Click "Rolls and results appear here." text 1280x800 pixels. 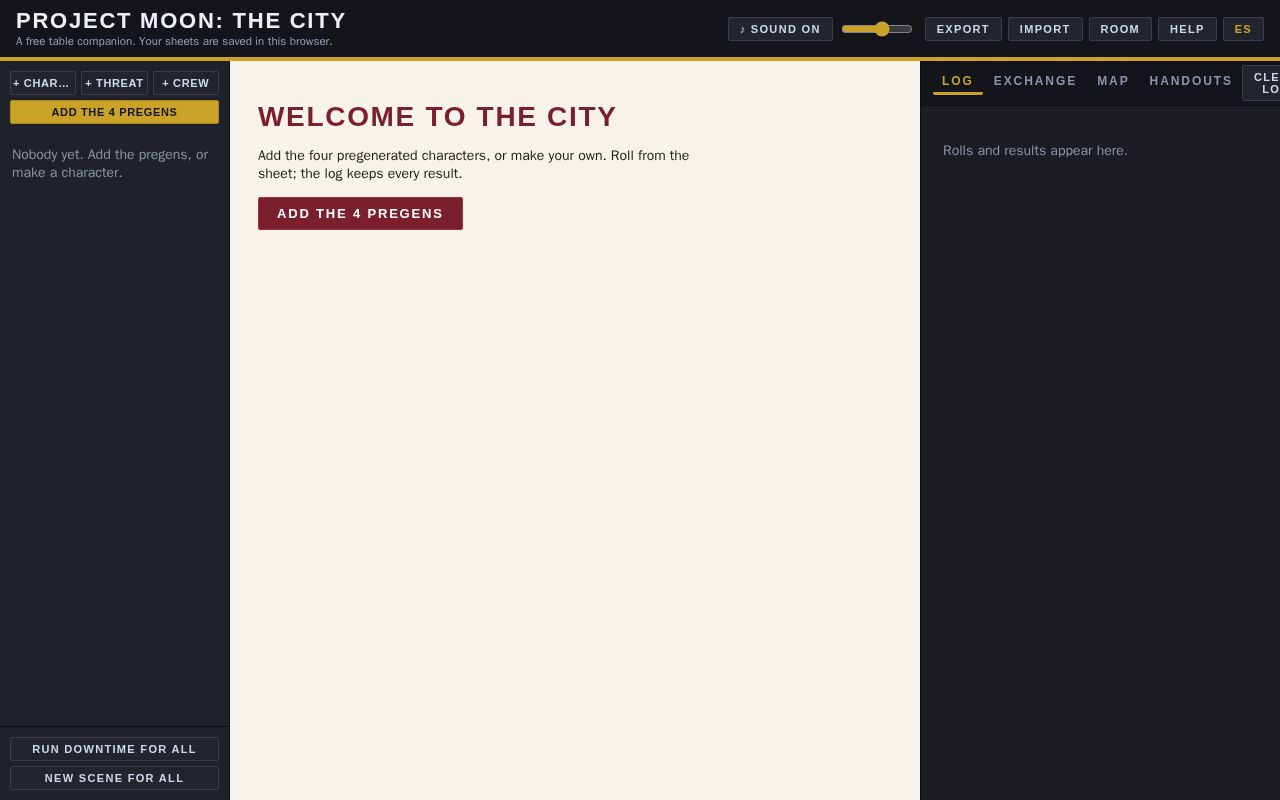[x=1035, y=151]
